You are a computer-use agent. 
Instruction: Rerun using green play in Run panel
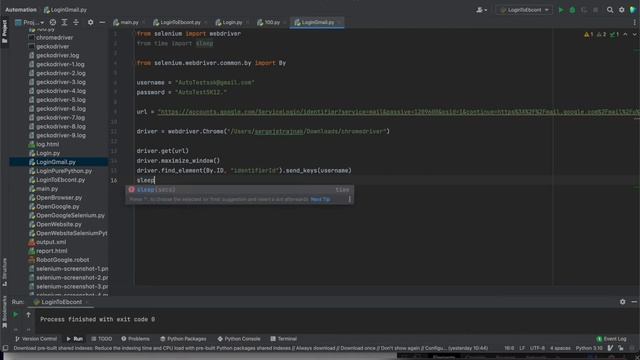tap(15, 315)
